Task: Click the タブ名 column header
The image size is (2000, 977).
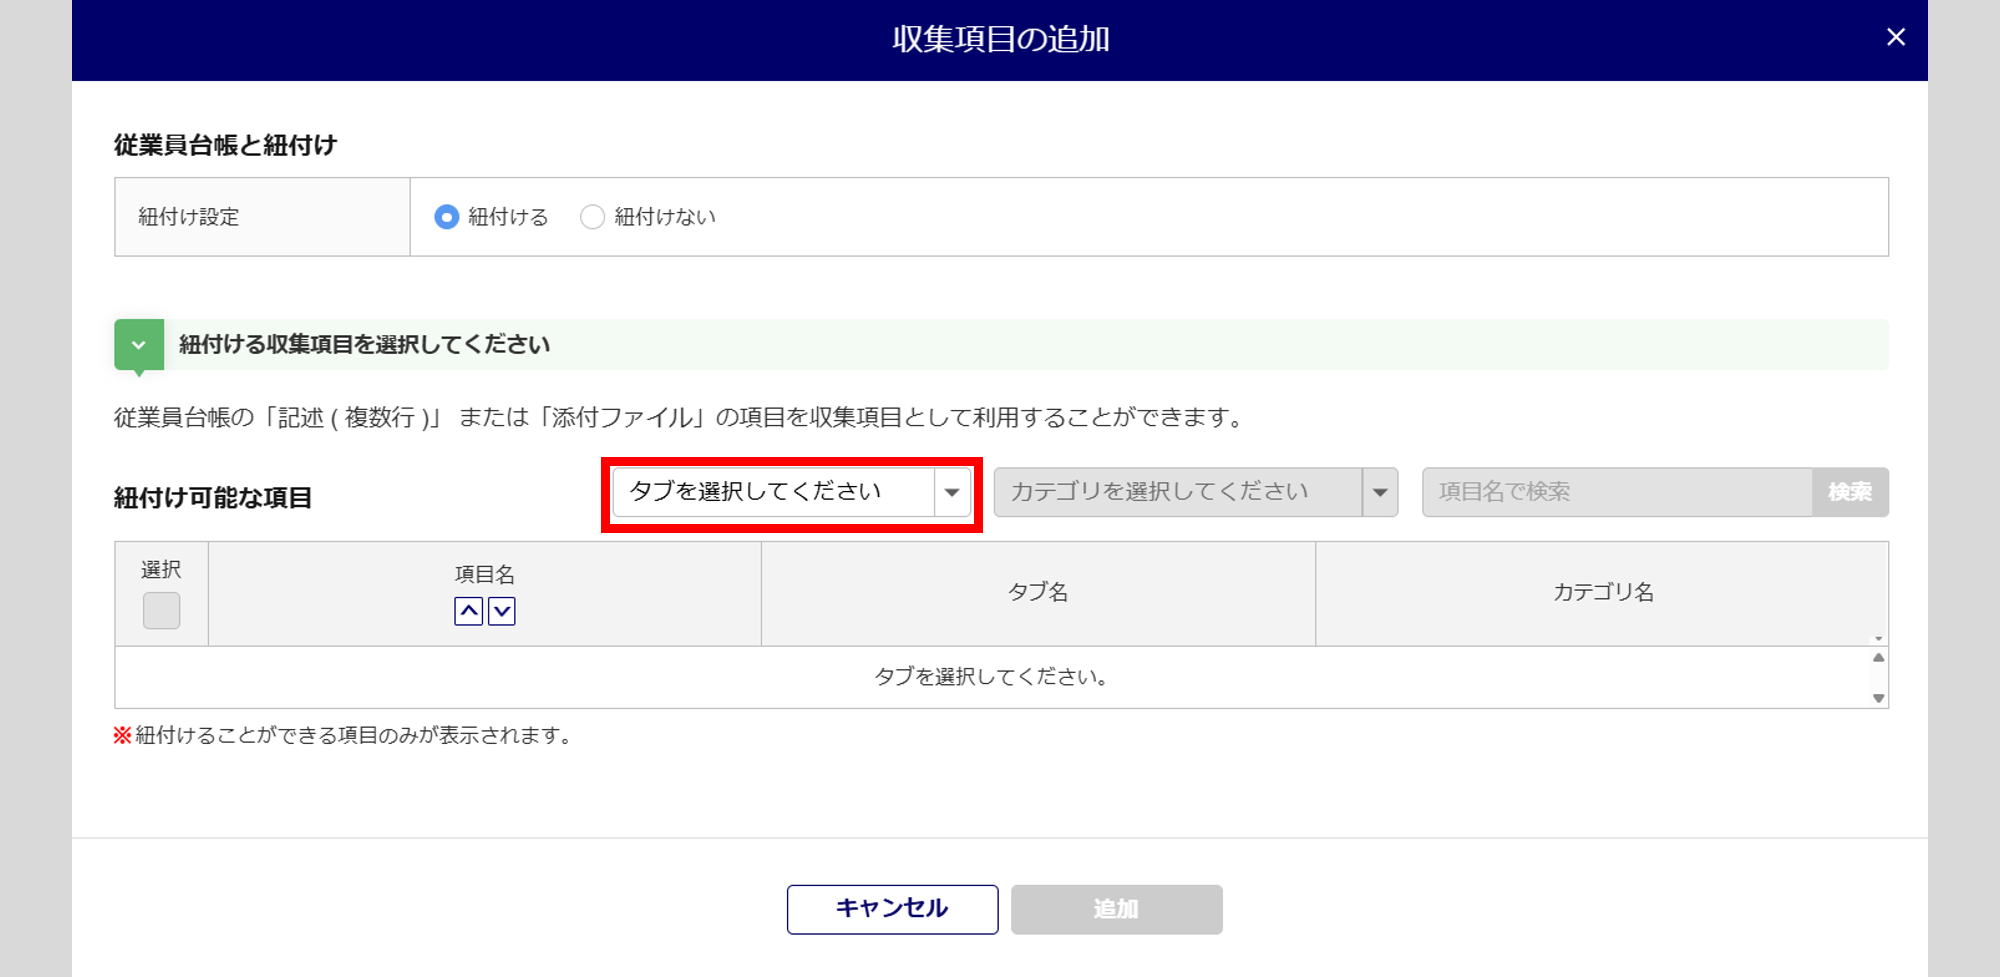Action: click(1038, 593)
